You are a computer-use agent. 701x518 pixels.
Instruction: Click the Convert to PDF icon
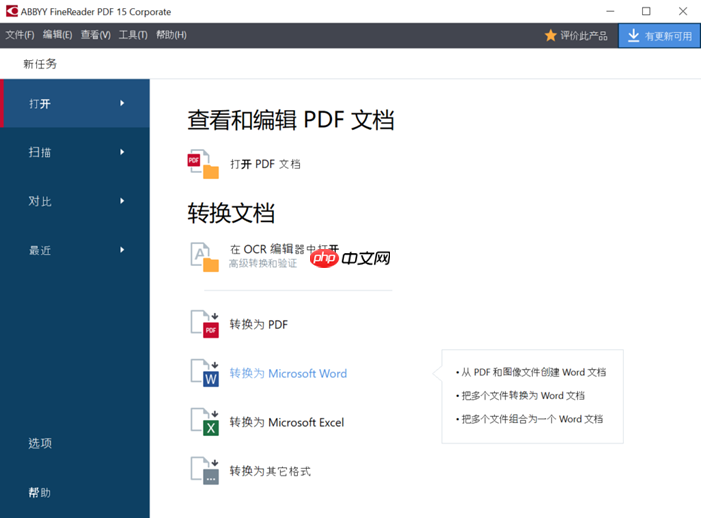[205, 324]
